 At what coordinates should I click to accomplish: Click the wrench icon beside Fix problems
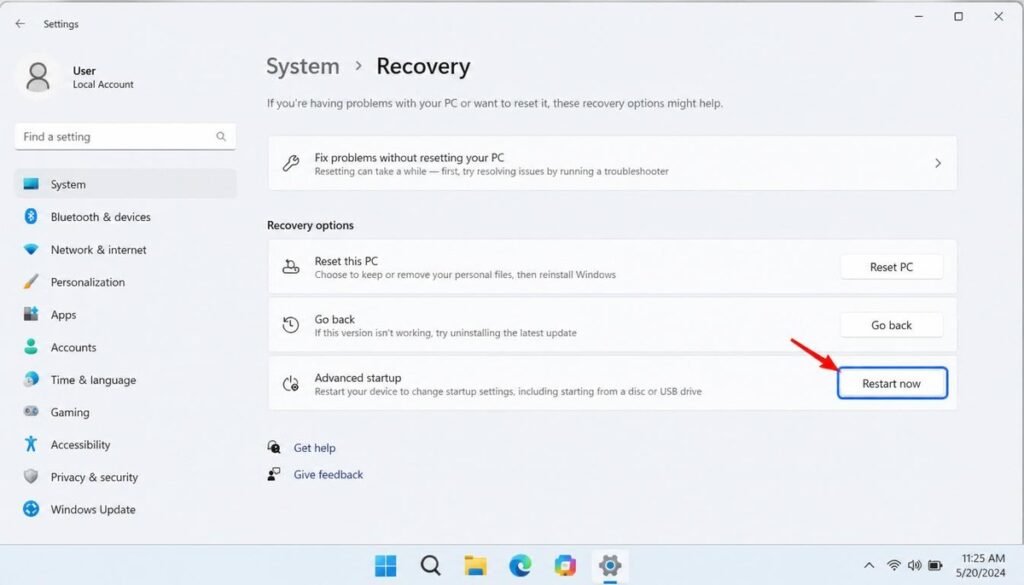[x=291, y=163]
